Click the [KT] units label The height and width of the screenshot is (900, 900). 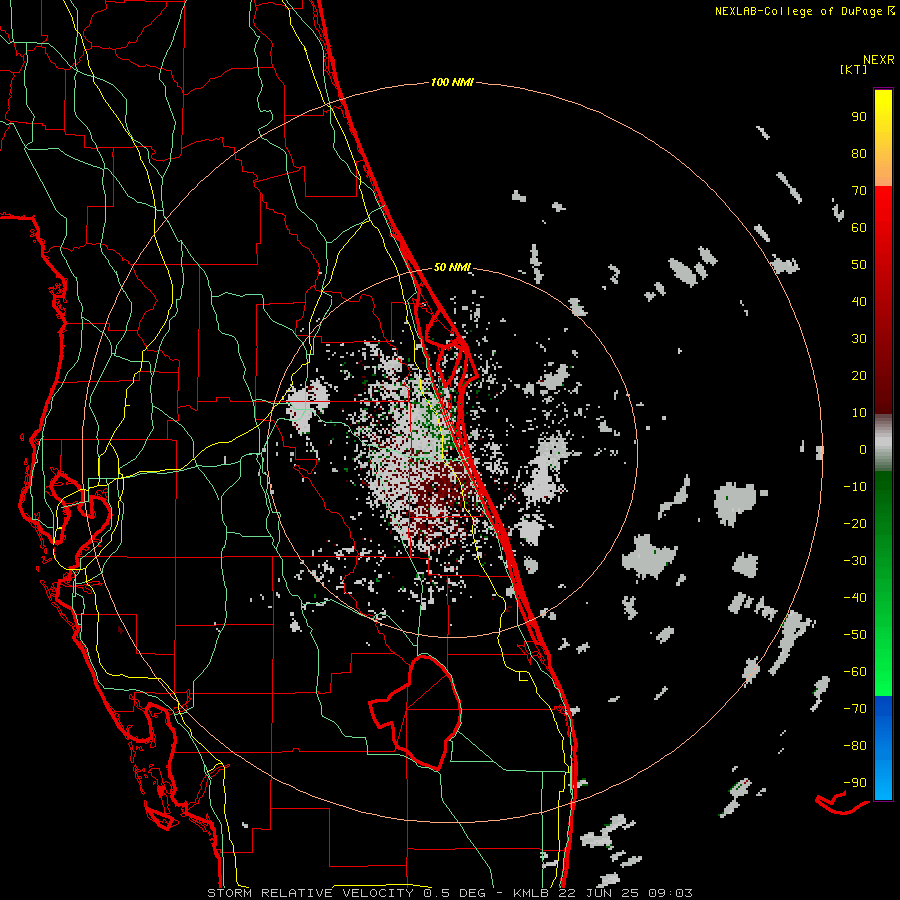point(853,69)
